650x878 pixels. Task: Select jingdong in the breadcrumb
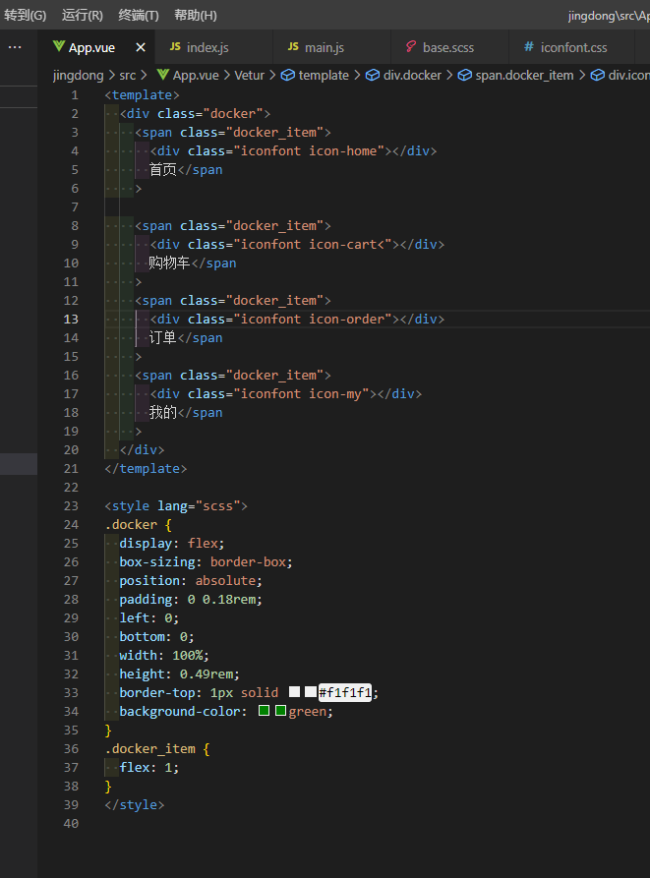point(78,75)
